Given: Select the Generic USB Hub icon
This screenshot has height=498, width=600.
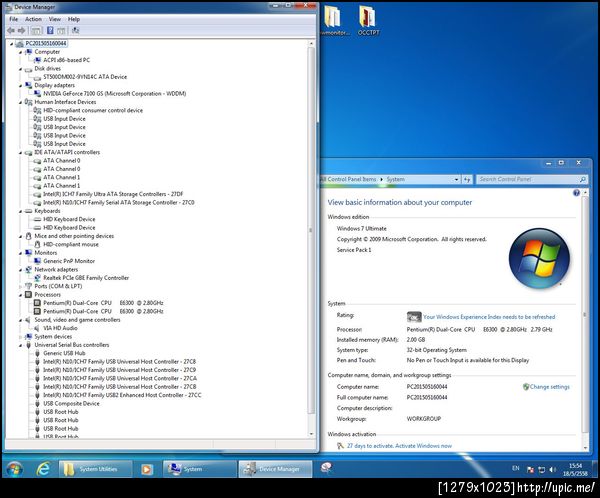Looking at the screenshot, I should click(37, 353).
